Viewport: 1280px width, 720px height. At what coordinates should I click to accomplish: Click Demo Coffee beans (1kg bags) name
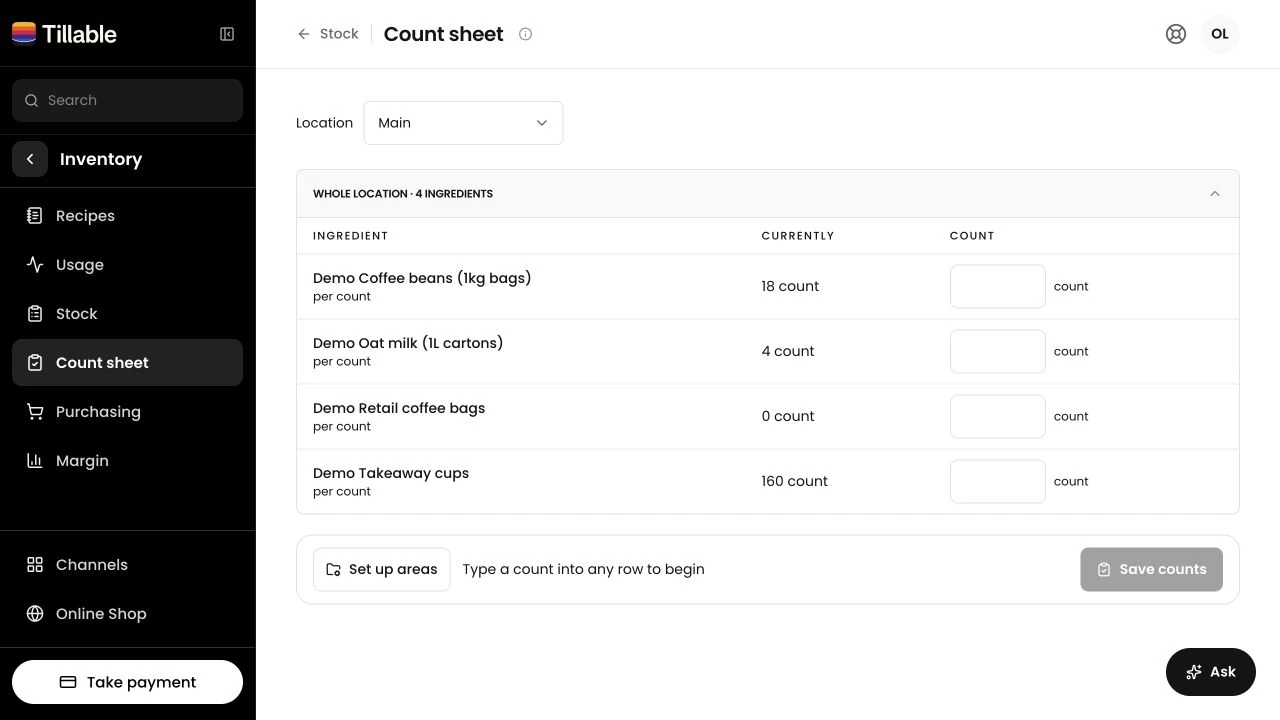tap(422, 278)
